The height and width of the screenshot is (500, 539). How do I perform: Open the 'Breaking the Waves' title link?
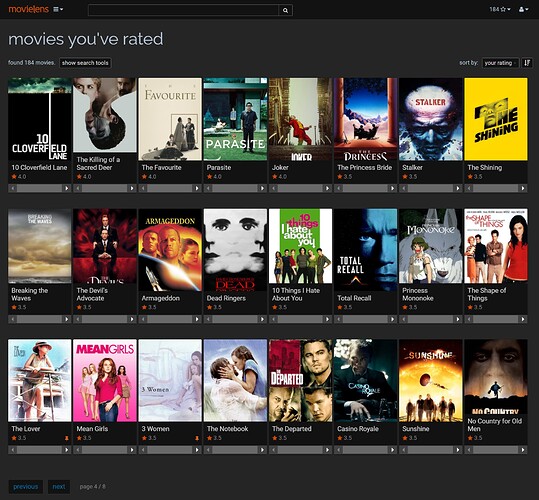pyautogui.click(x=30, y=294)
